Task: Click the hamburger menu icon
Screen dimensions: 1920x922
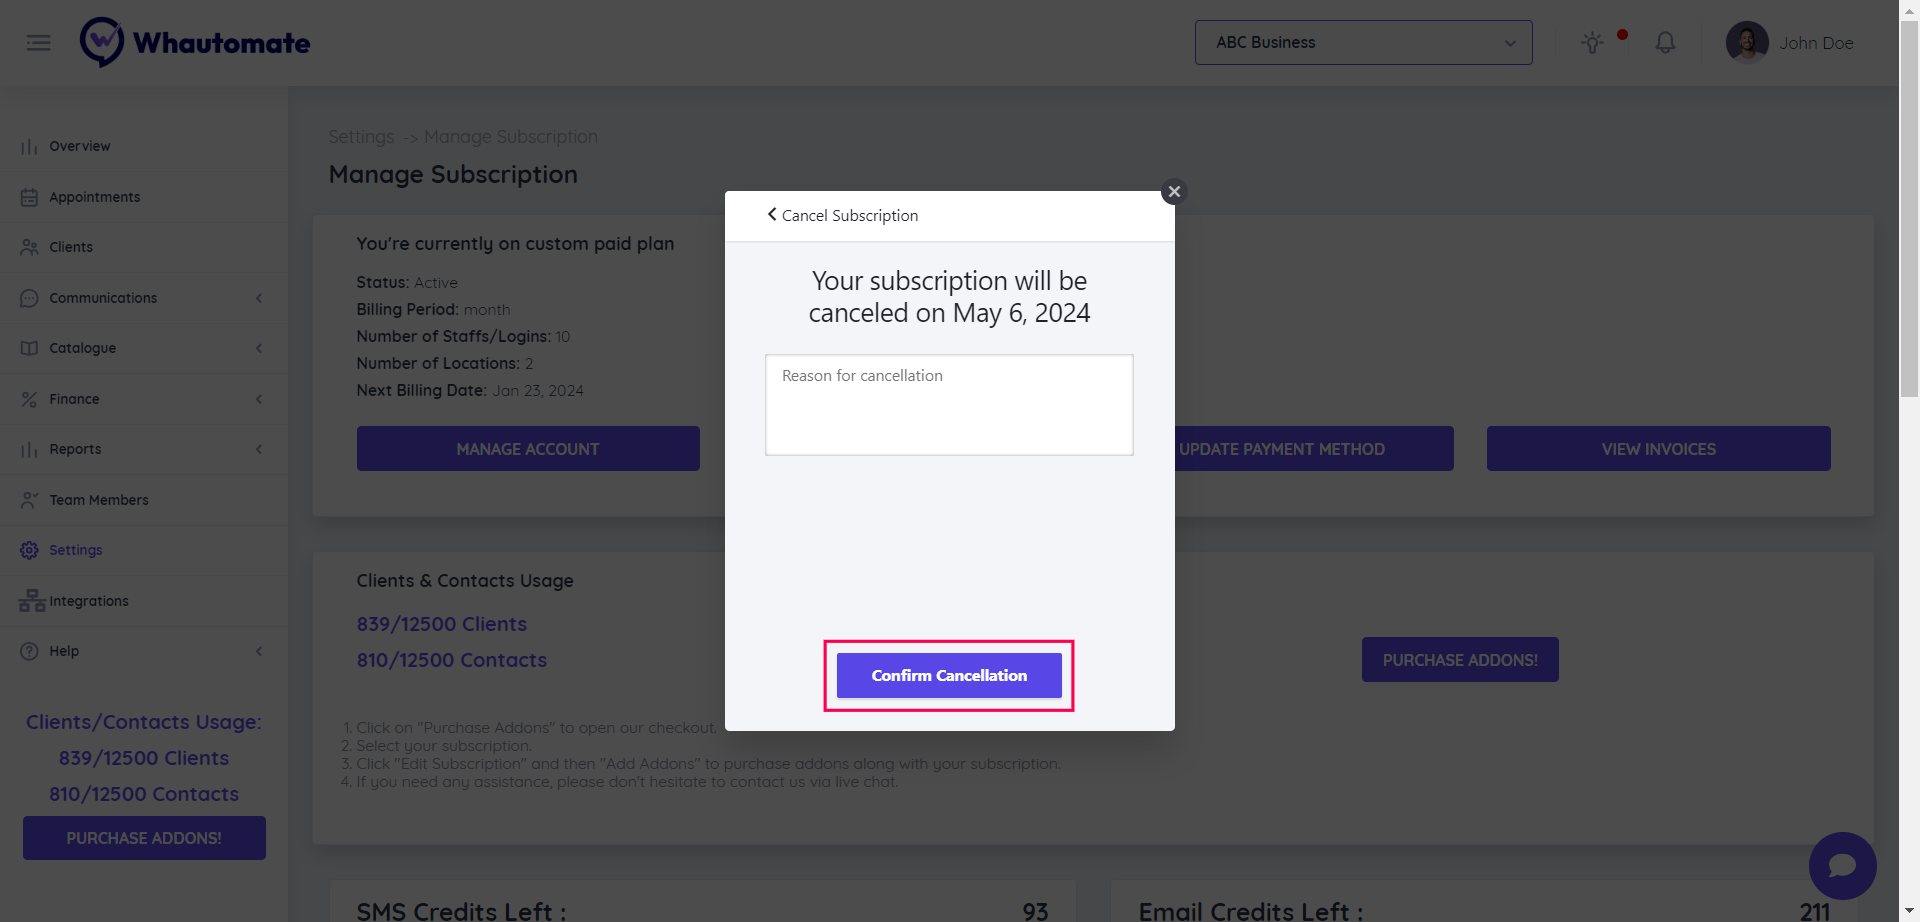Action: (x=38, y=43)
